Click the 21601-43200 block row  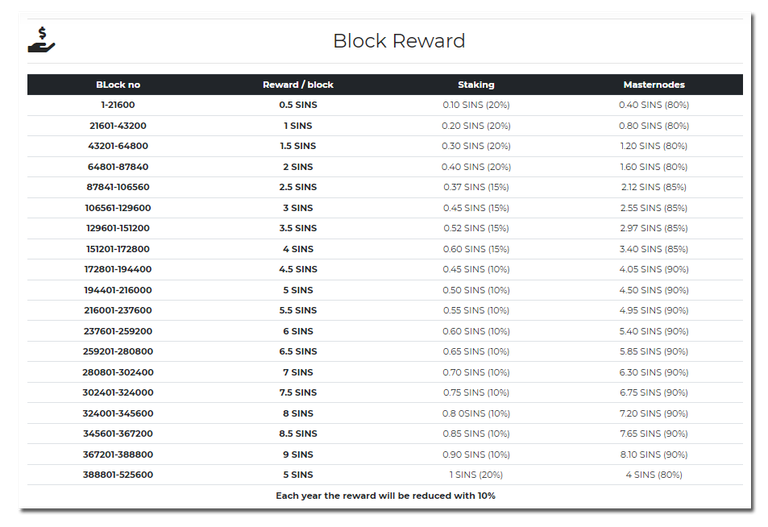[385, 126]
